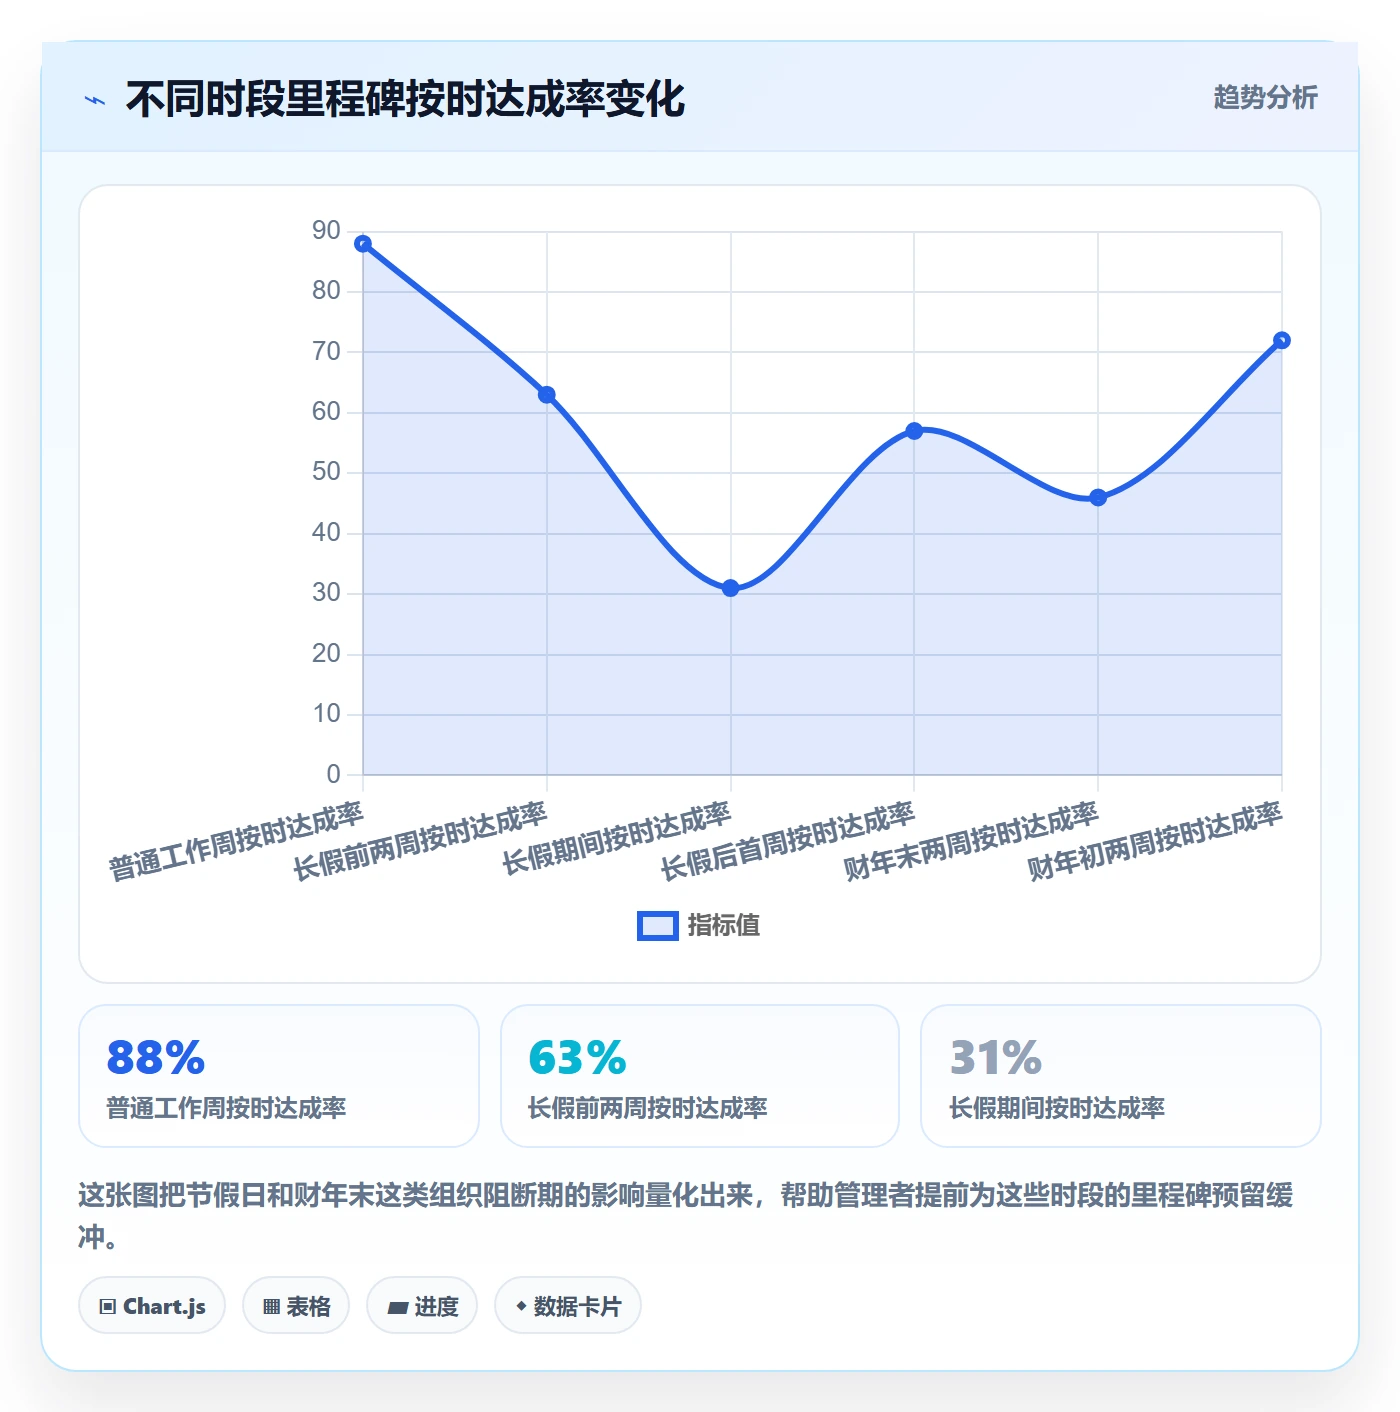Click the y-axis value 50
The image size is (1400, 1412).
326,472
